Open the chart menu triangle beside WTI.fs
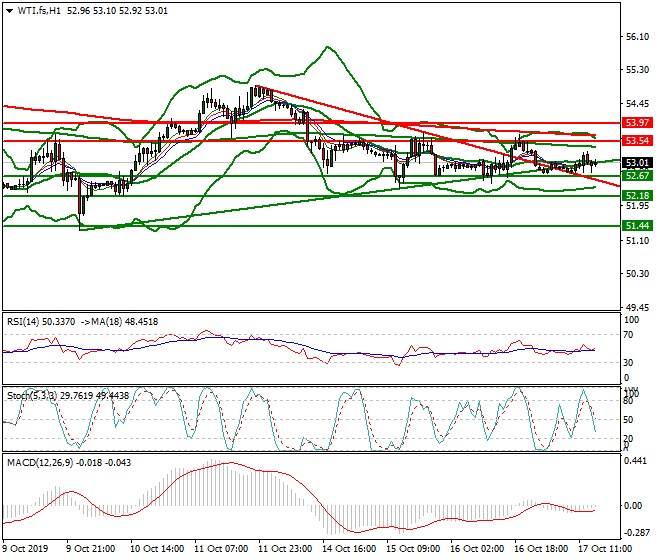 point(10,11)
